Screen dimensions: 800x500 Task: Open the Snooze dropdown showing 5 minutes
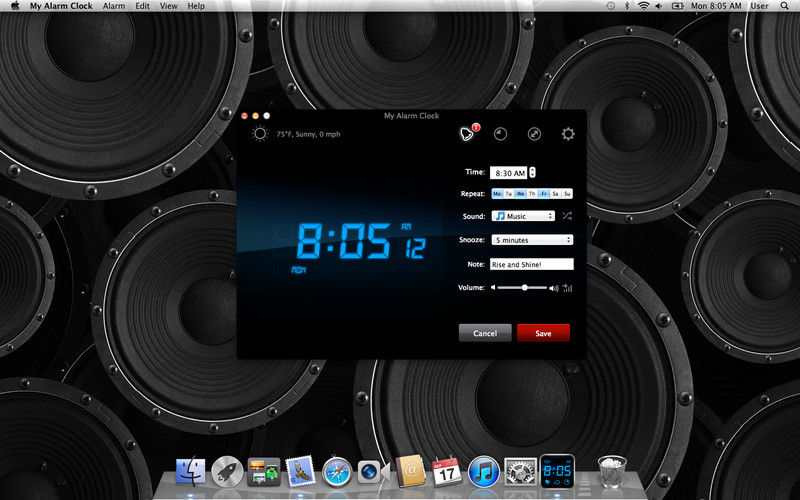(x=532, y=240)
